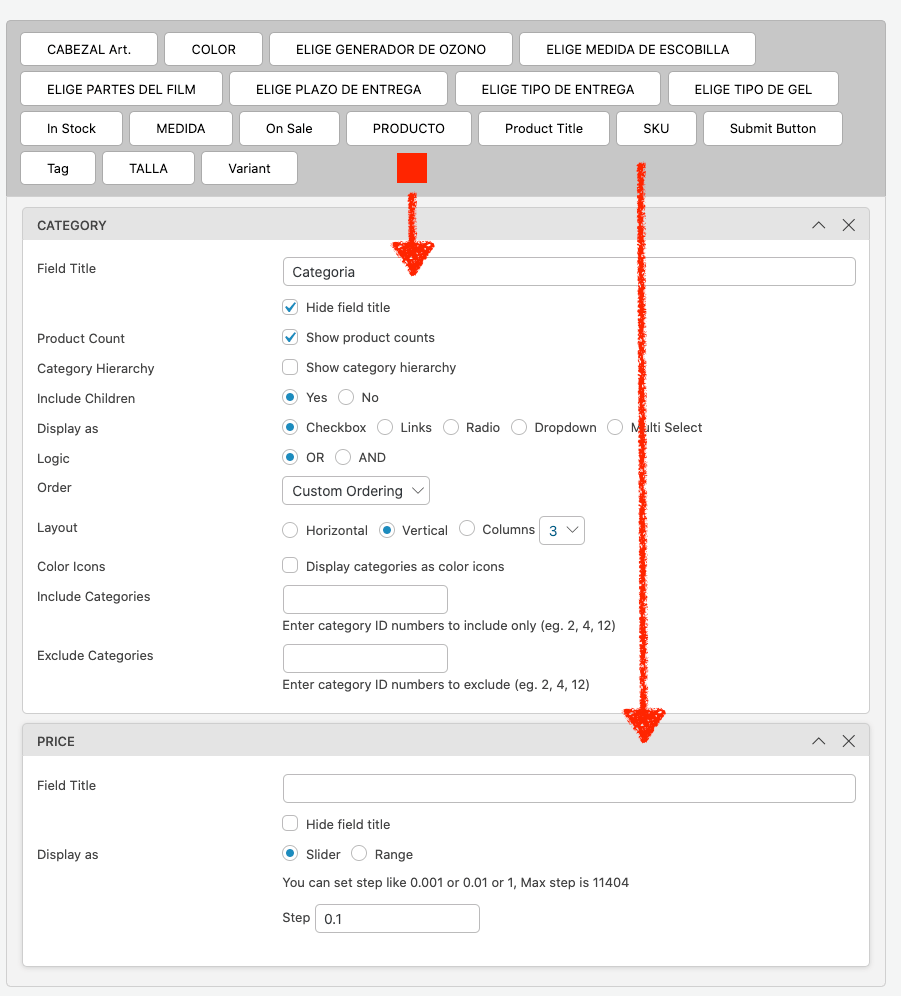Add the Product Title field

544,128
